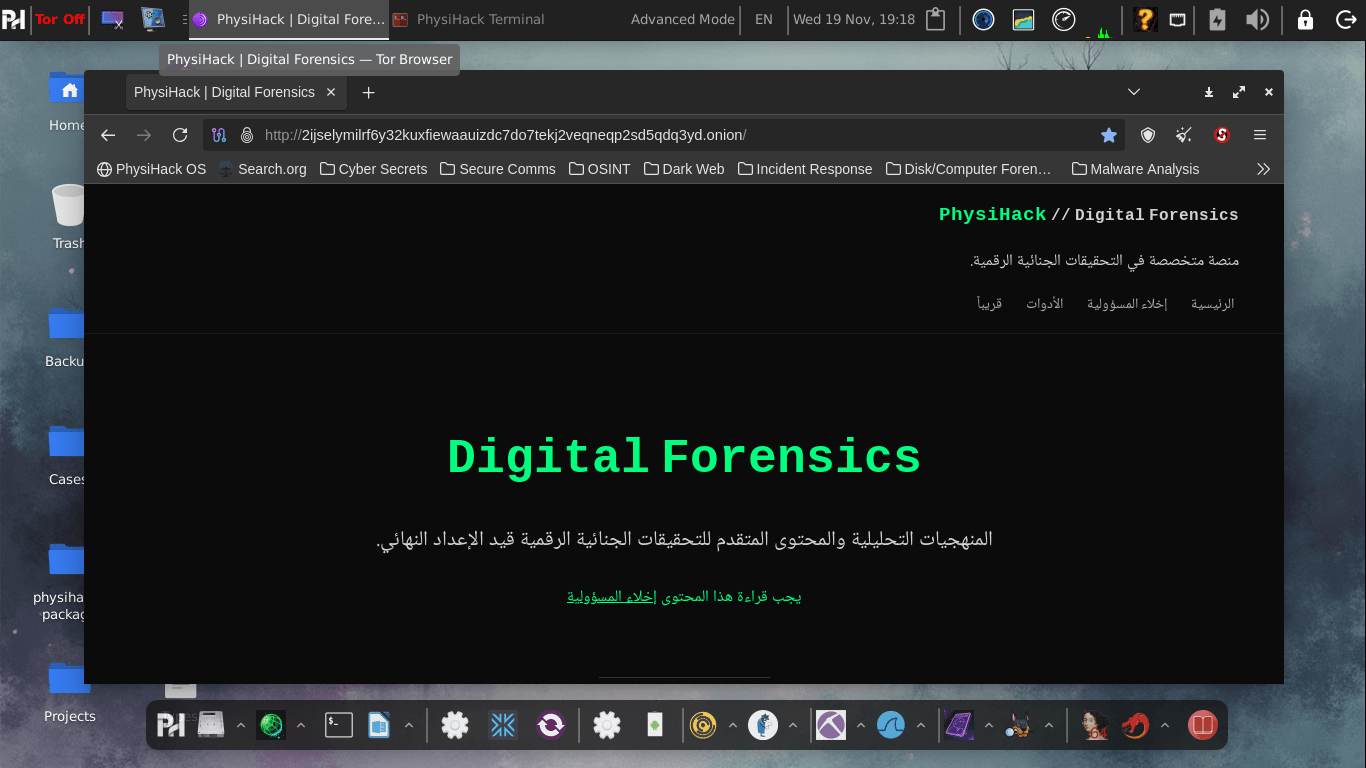The width and height of the screenshot is (1366, 768).
Task: Click the PhysiHack logo in the dock
Action: pos(170,724)
